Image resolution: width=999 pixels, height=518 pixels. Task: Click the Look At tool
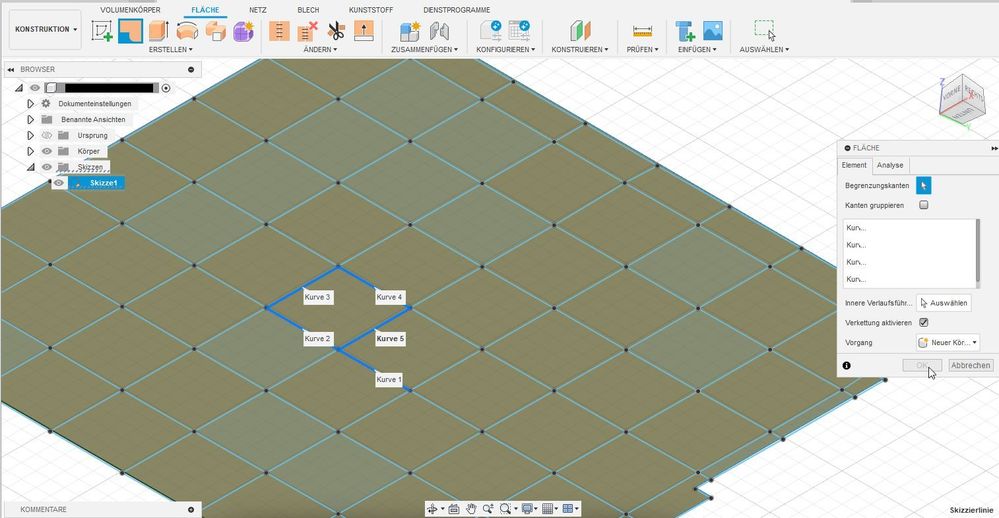pos(454,508)
